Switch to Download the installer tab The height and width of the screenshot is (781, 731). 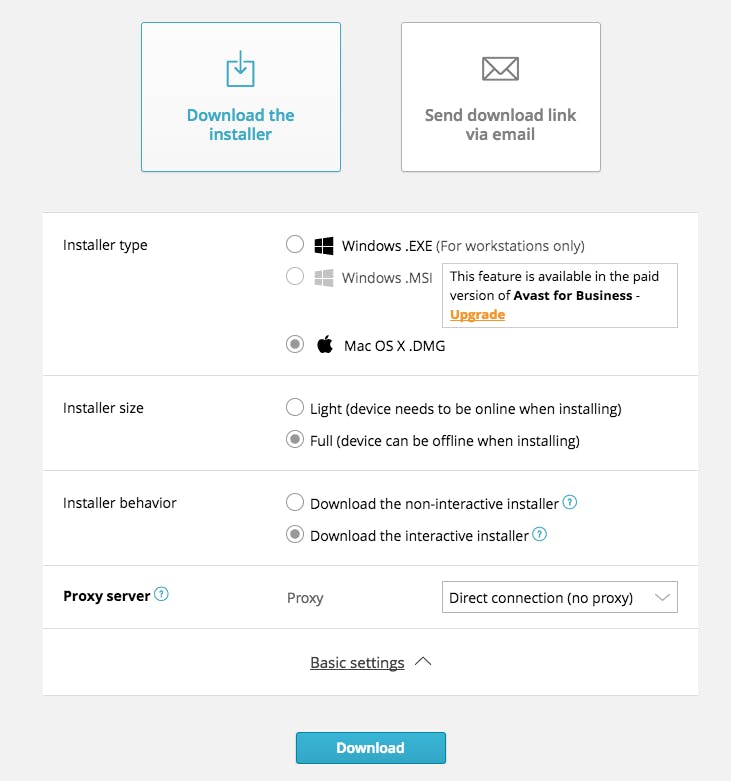(241, 97)
